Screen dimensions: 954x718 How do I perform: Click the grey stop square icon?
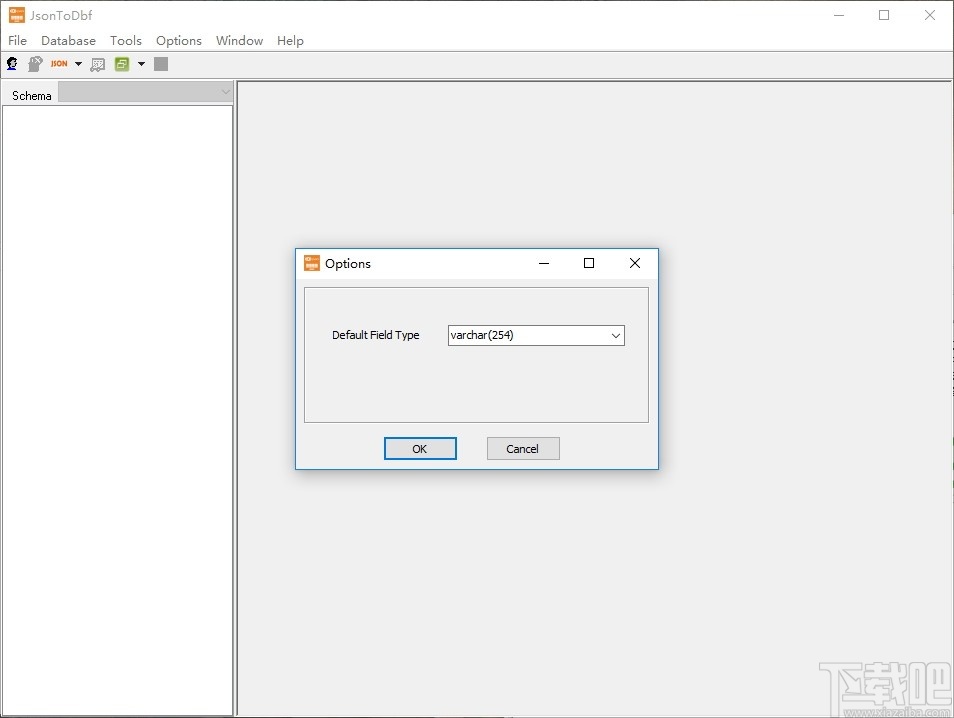point(161,64)
